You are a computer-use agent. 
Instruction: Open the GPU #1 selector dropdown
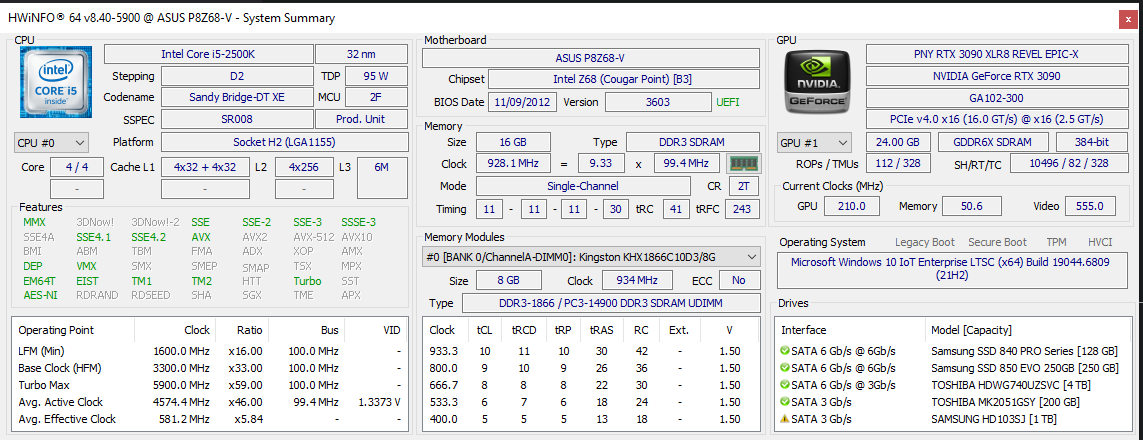(815, 143)
